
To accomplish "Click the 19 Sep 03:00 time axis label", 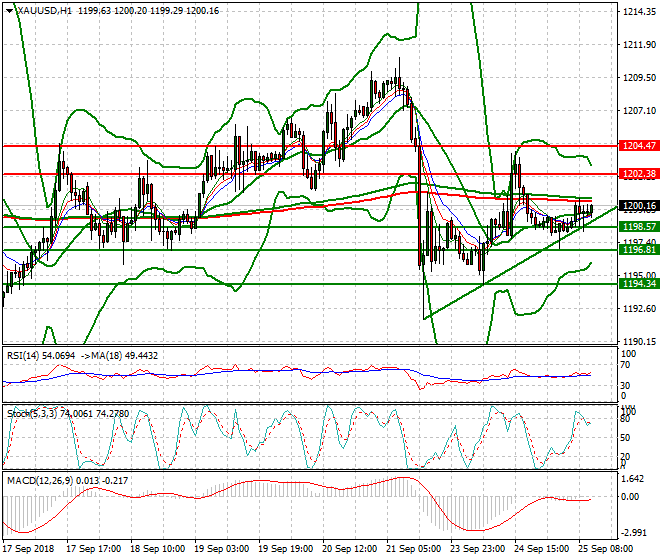I will tap(222, 549).
